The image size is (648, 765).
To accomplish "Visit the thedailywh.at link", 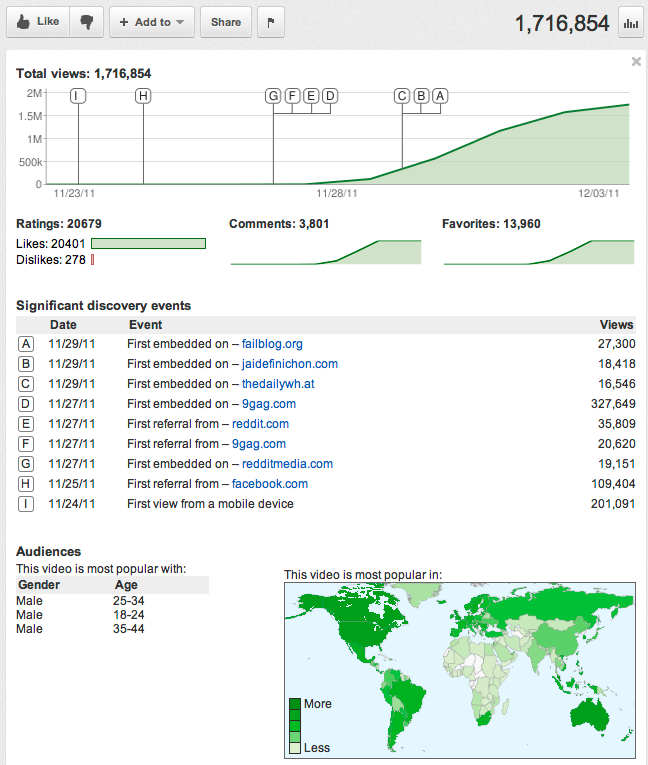I will (277, 384).
